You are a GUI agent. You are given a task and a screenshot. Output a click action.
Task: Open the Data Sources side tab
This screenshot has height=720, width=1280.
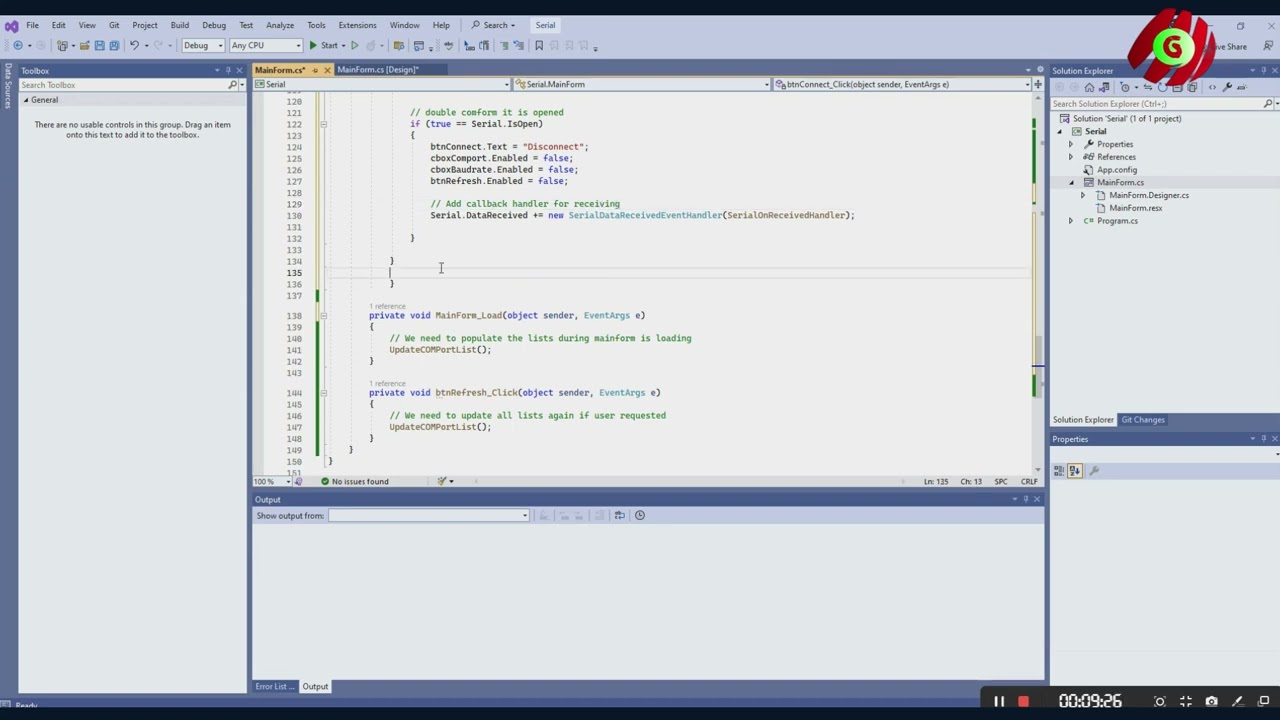tap(8, 87)
